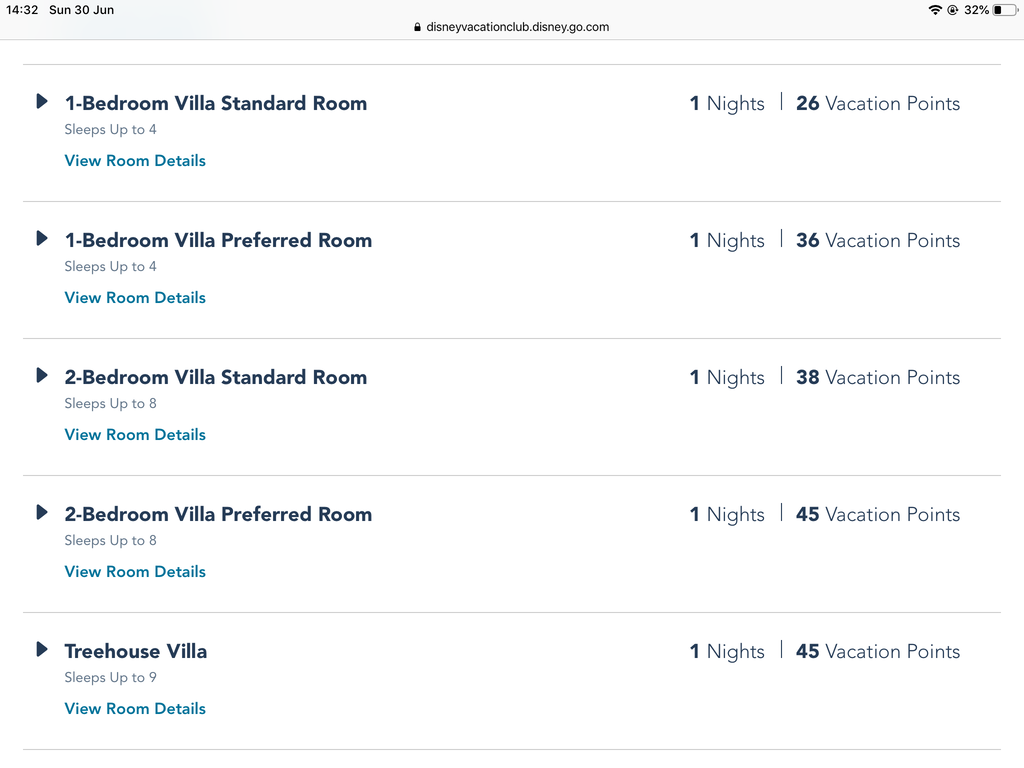Tap the 26 Vacation Points value

[877, 103]
